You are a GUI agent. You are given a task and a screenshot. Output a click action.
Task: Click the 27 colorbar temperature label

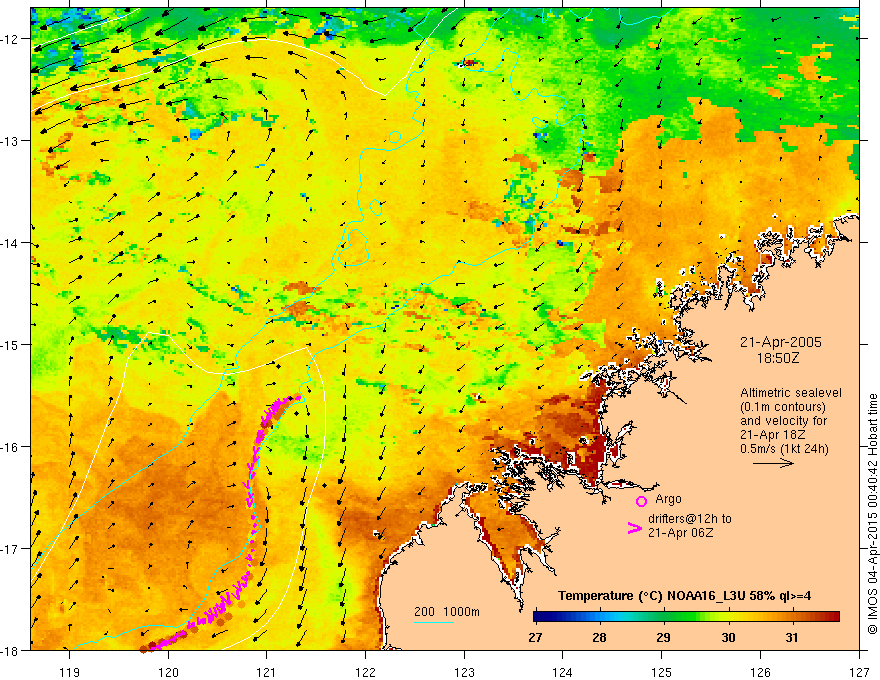(535, 637)
